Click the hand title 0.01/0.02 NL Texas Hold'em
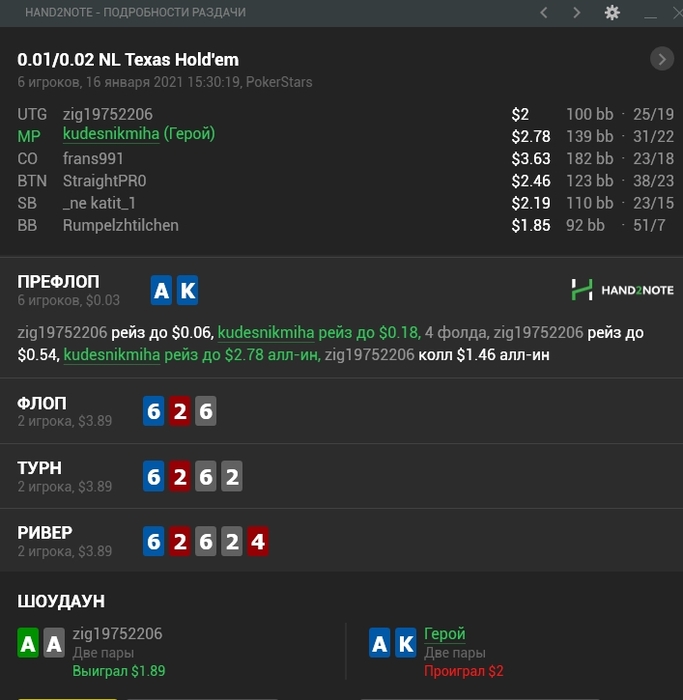This screenshot has height=700, width=683. tap(128, 60)
